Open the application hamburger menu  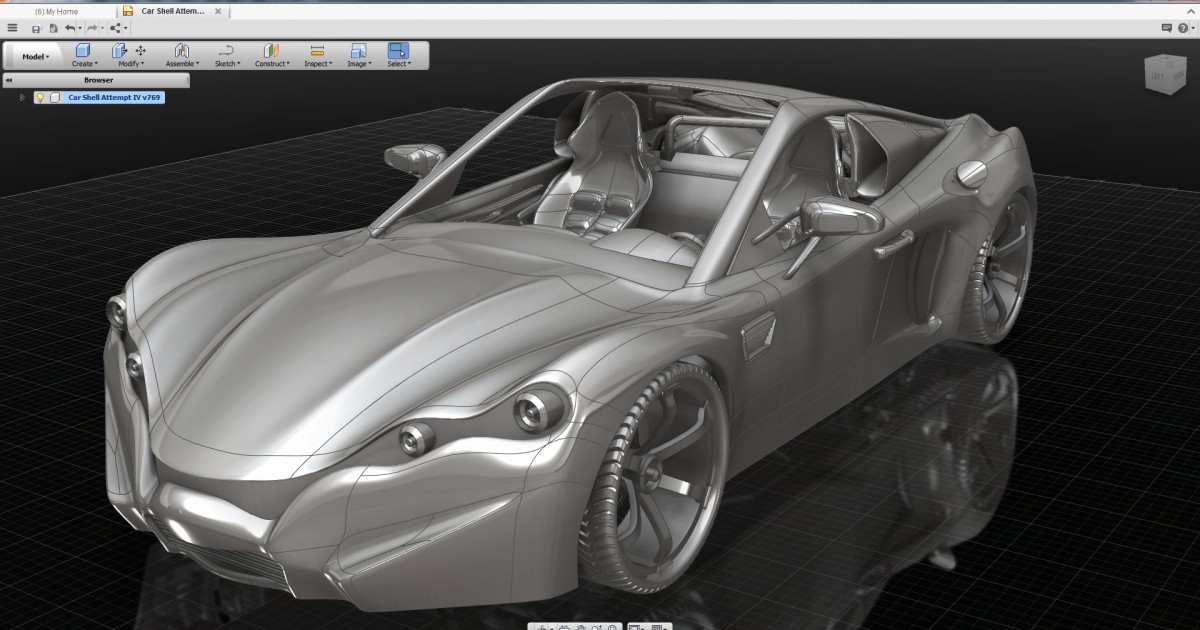[x=12, y=28]
